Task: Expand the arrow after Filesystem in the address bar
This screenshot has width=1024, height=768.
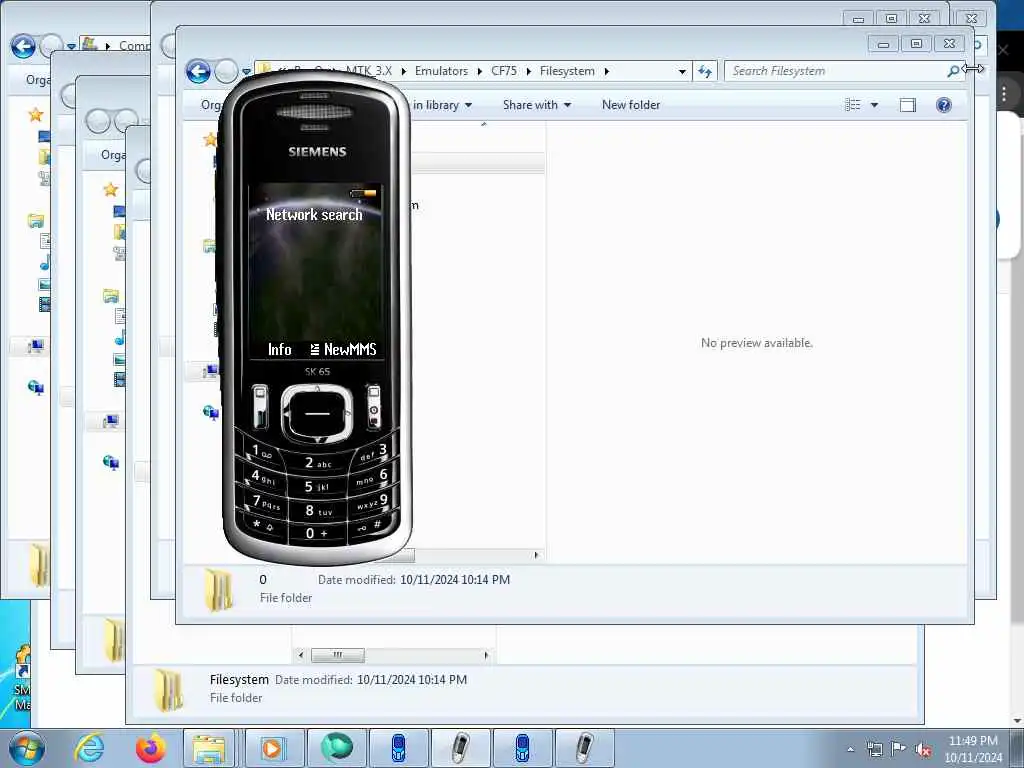Action: coord(607,71)
